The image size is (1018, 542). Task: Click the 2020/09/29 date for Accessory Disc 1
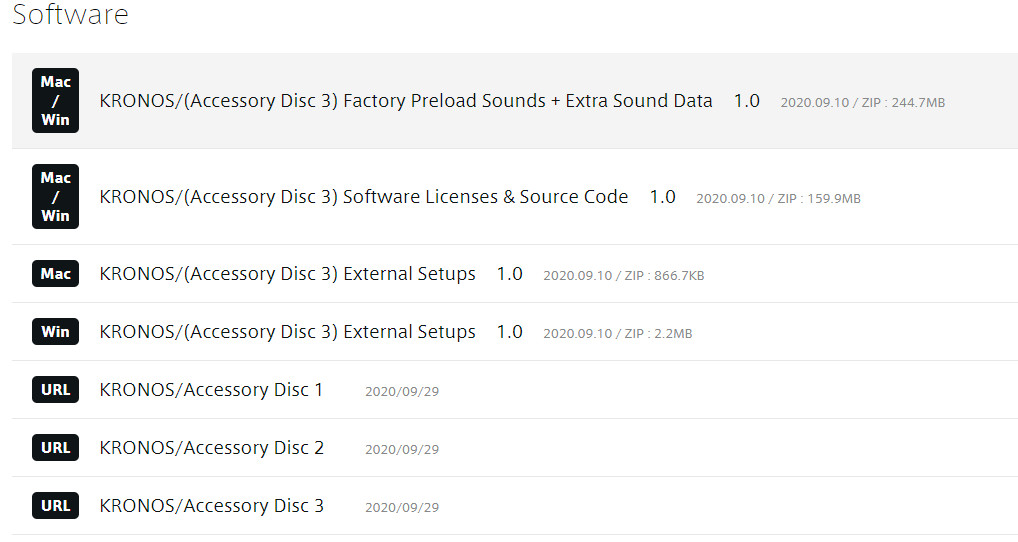[402, 392]
